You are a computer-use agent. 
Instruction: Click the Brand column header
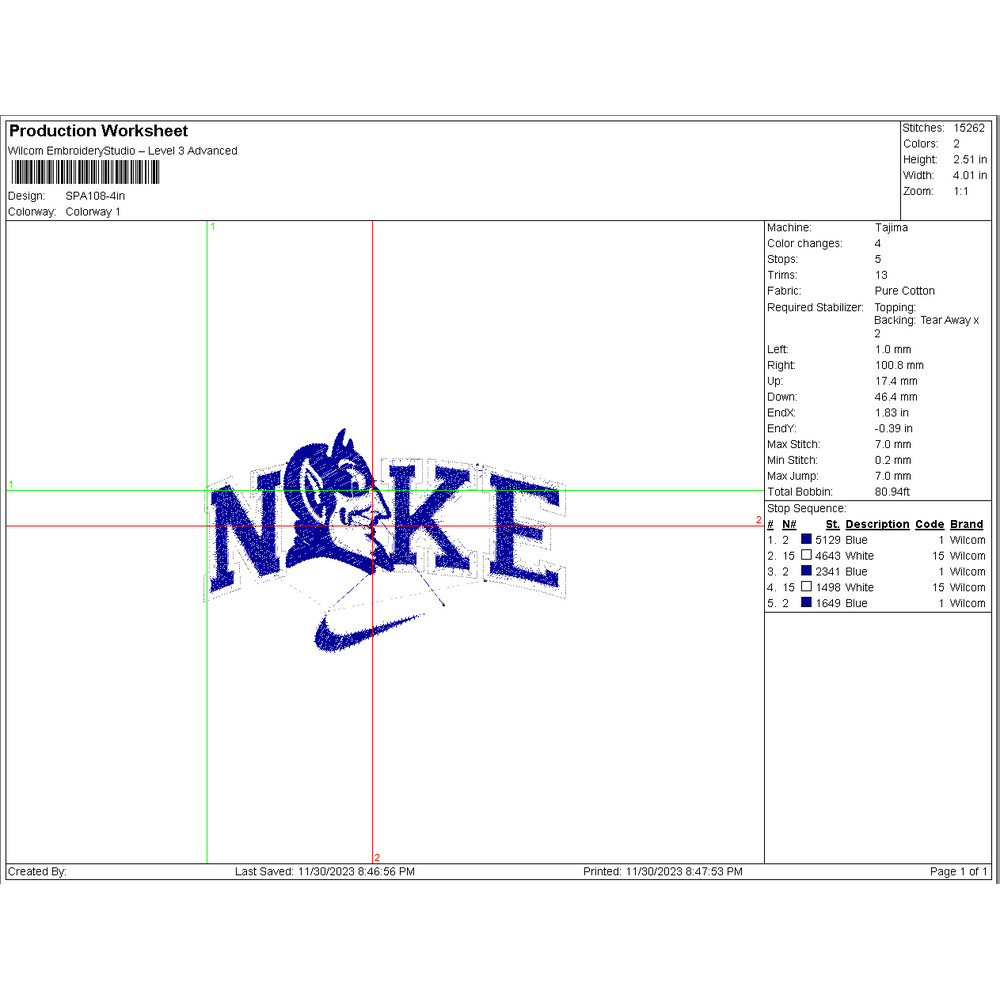coord(966,524)
